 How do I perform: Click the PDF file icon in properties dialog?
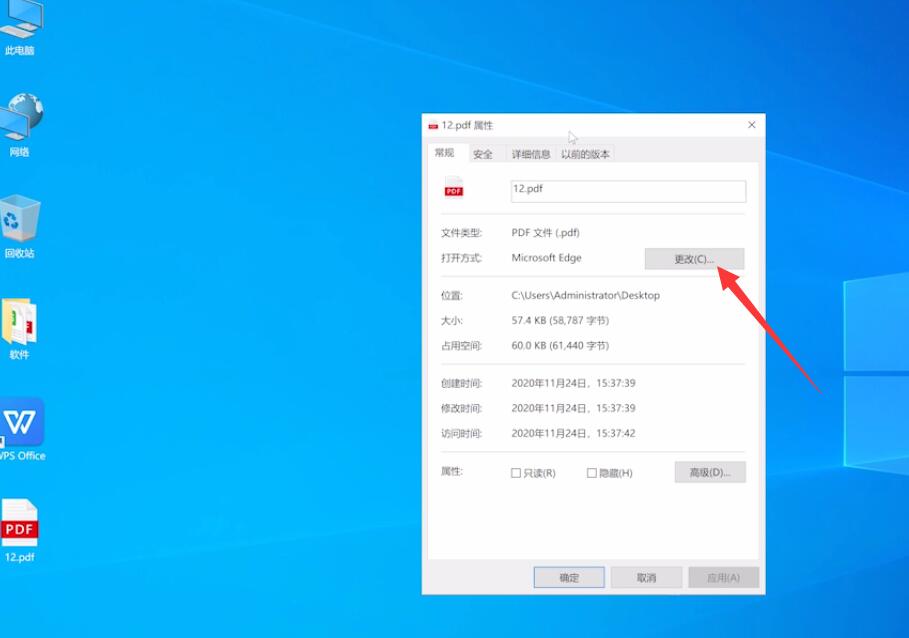(x=454, y=187)
